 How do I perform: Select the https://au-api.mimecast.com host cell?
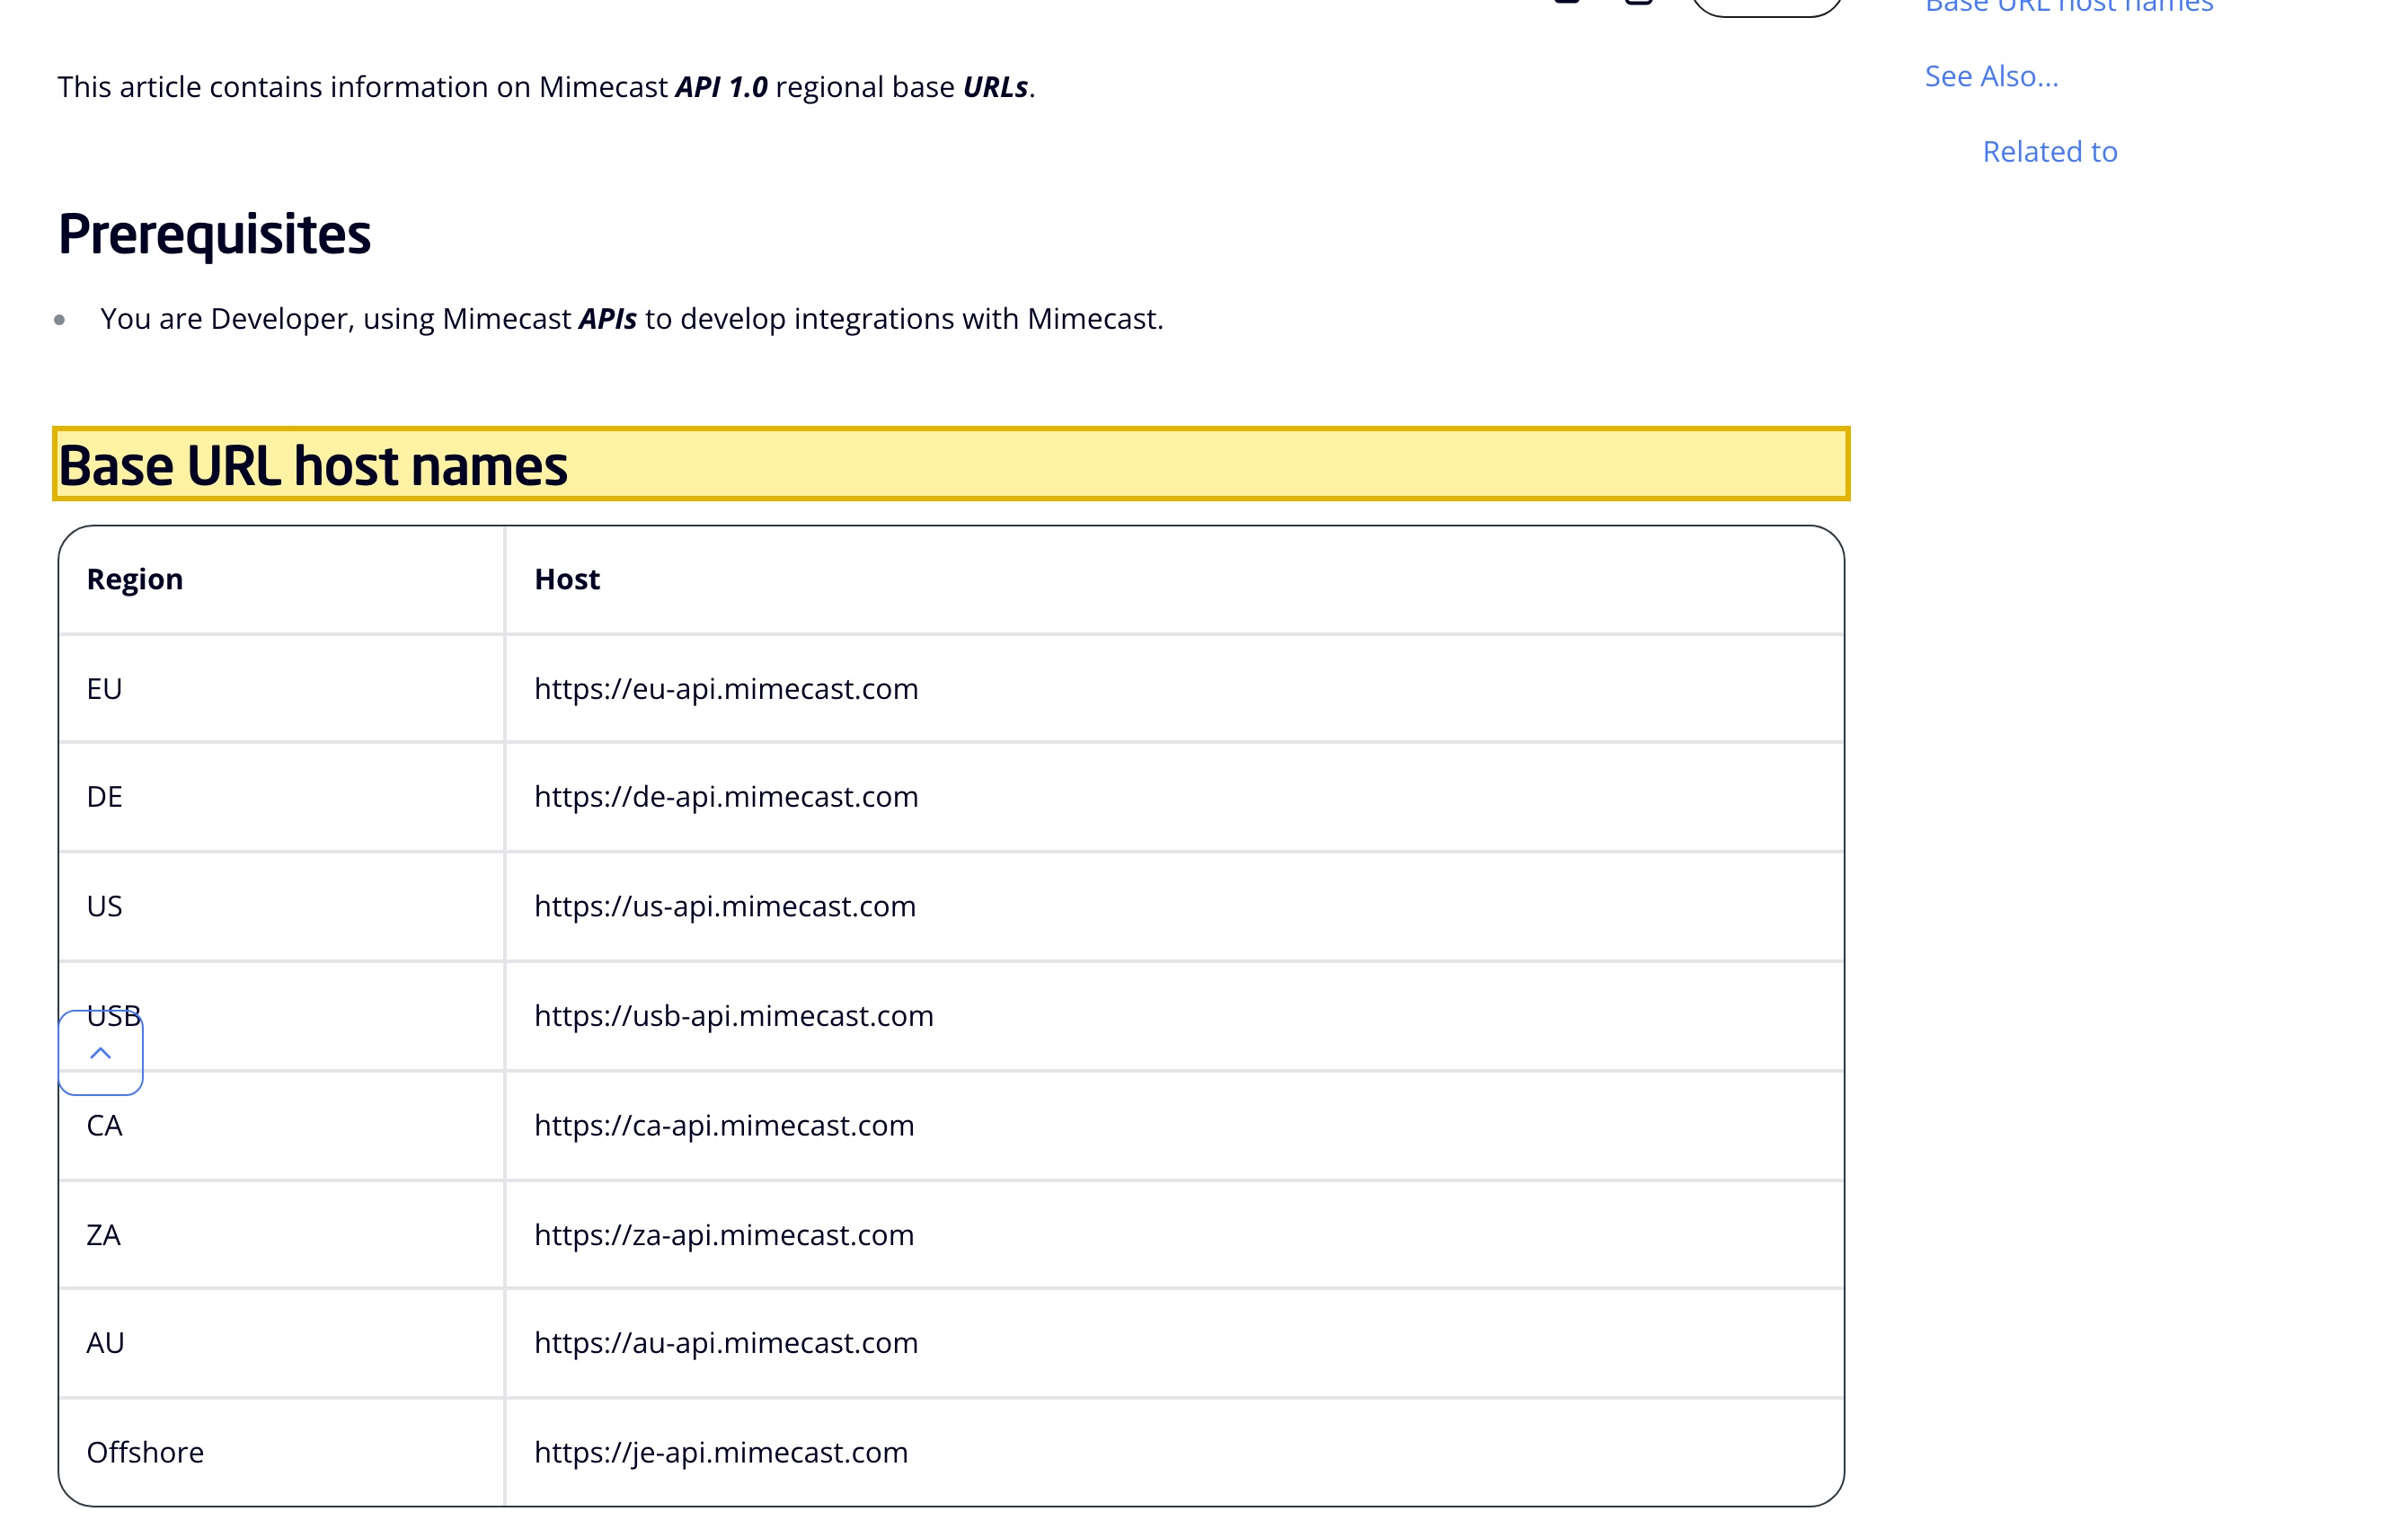(x=1174, y=1343)
